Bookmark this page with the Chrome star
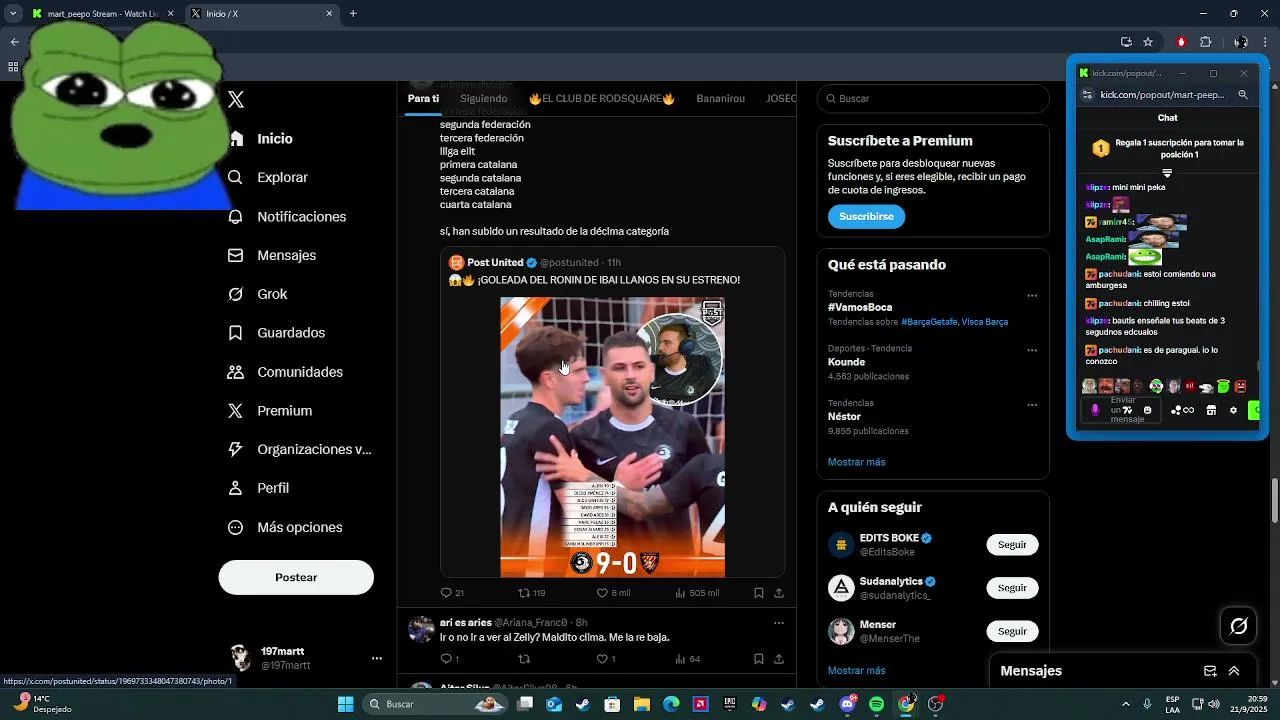The image size is (1280, 720). pos(1148,42)
